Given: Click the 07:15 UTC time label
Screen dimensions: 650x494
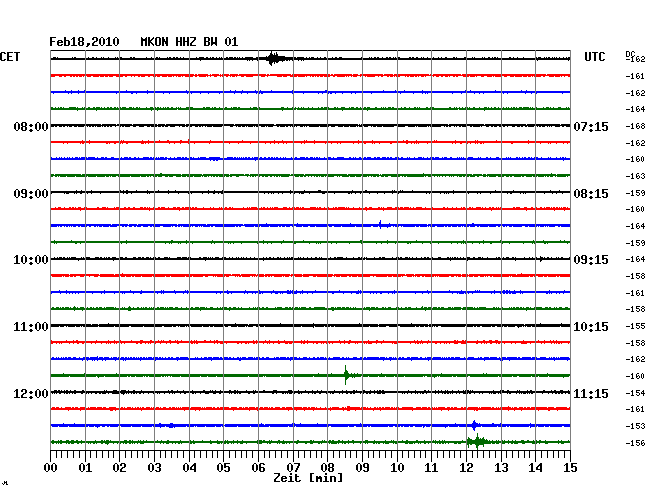Looking at the screenshot, I should tap(591, 126).
